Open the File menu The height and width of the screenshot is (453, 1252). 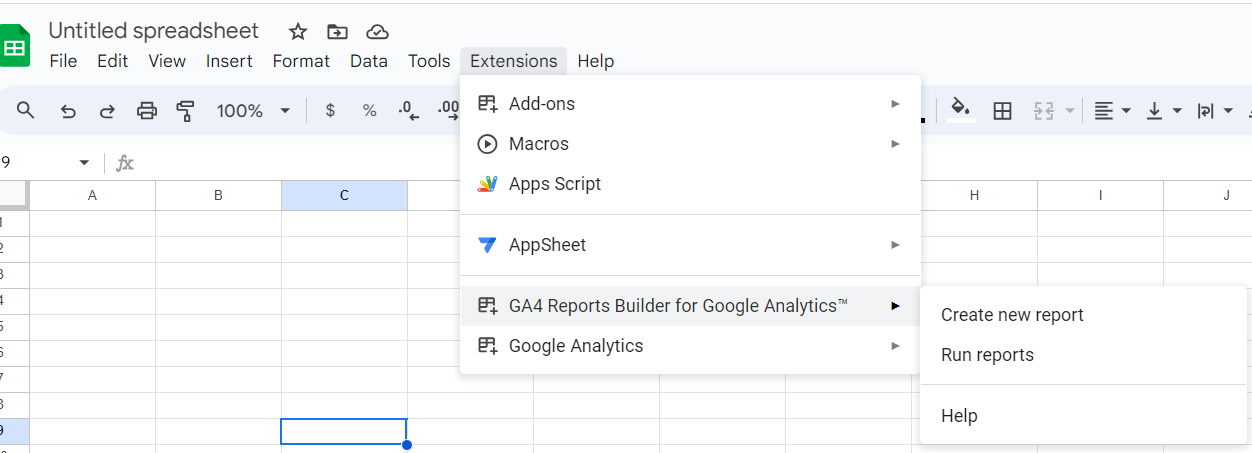click(63, 61)
